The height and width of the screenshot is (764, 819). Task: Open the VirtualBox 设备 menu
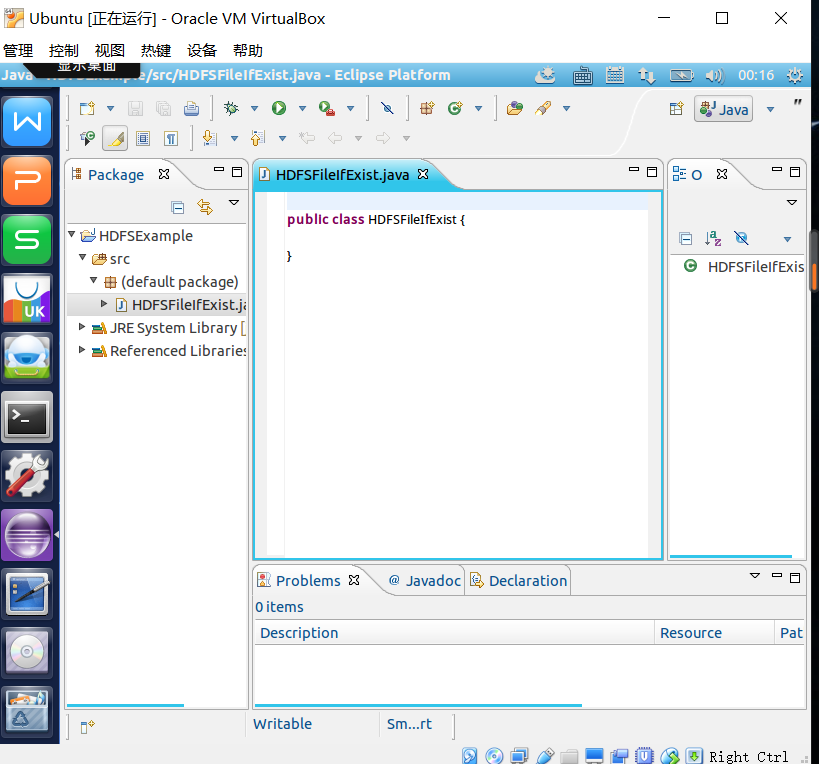[x=202, y=51]
